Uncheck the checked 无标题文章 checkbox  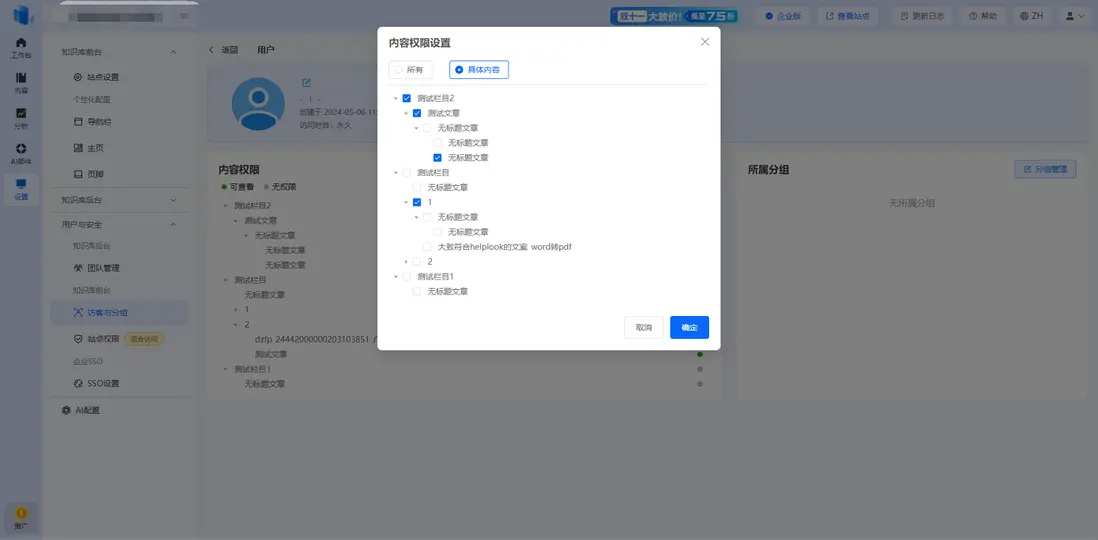pos(438,158)
